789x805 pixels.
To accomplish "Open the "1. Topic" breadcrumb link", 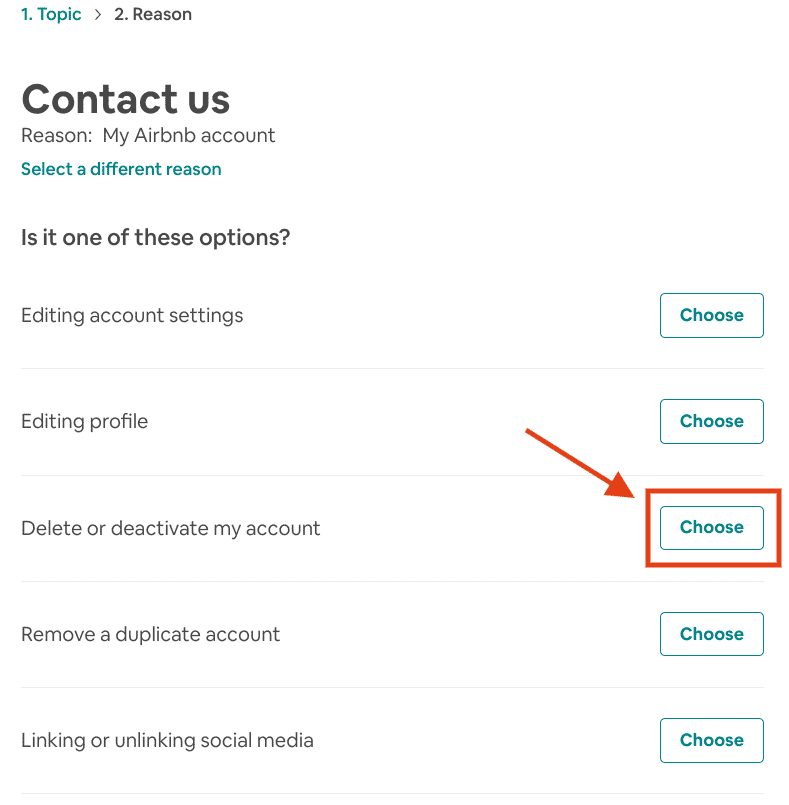I will [50, 14].
